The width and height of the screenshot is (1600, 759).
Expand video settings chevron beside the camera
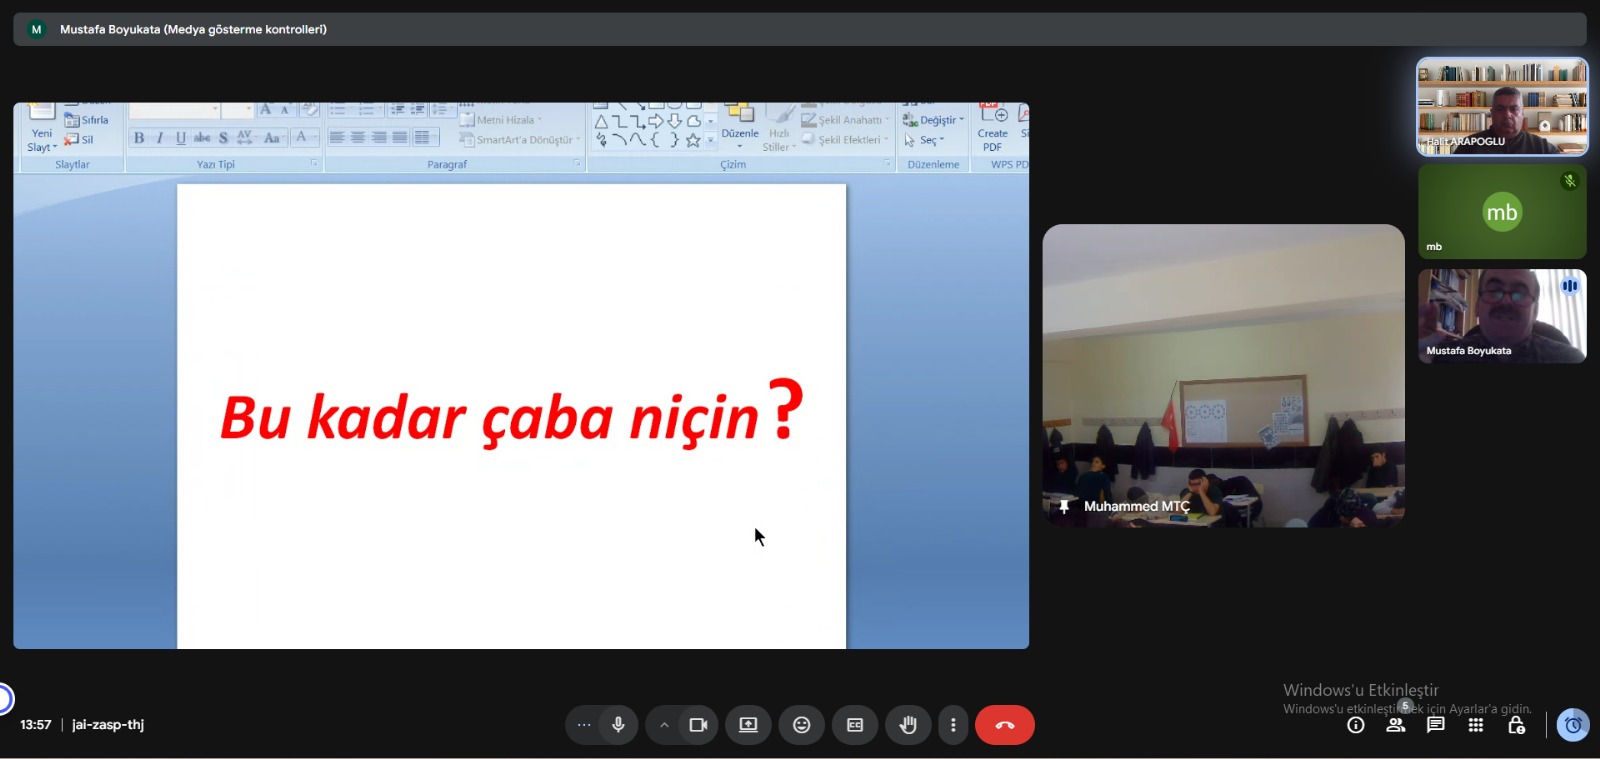664,725
